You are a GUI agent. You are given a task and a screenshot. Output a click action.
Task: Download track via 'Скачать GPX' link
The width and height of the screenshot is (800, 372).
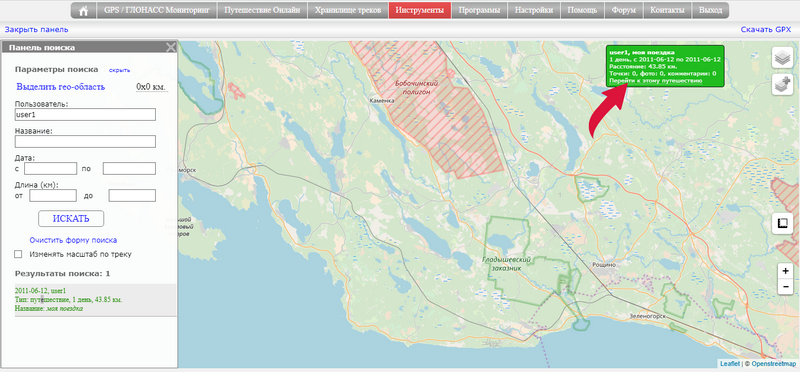tap(766, 30)
